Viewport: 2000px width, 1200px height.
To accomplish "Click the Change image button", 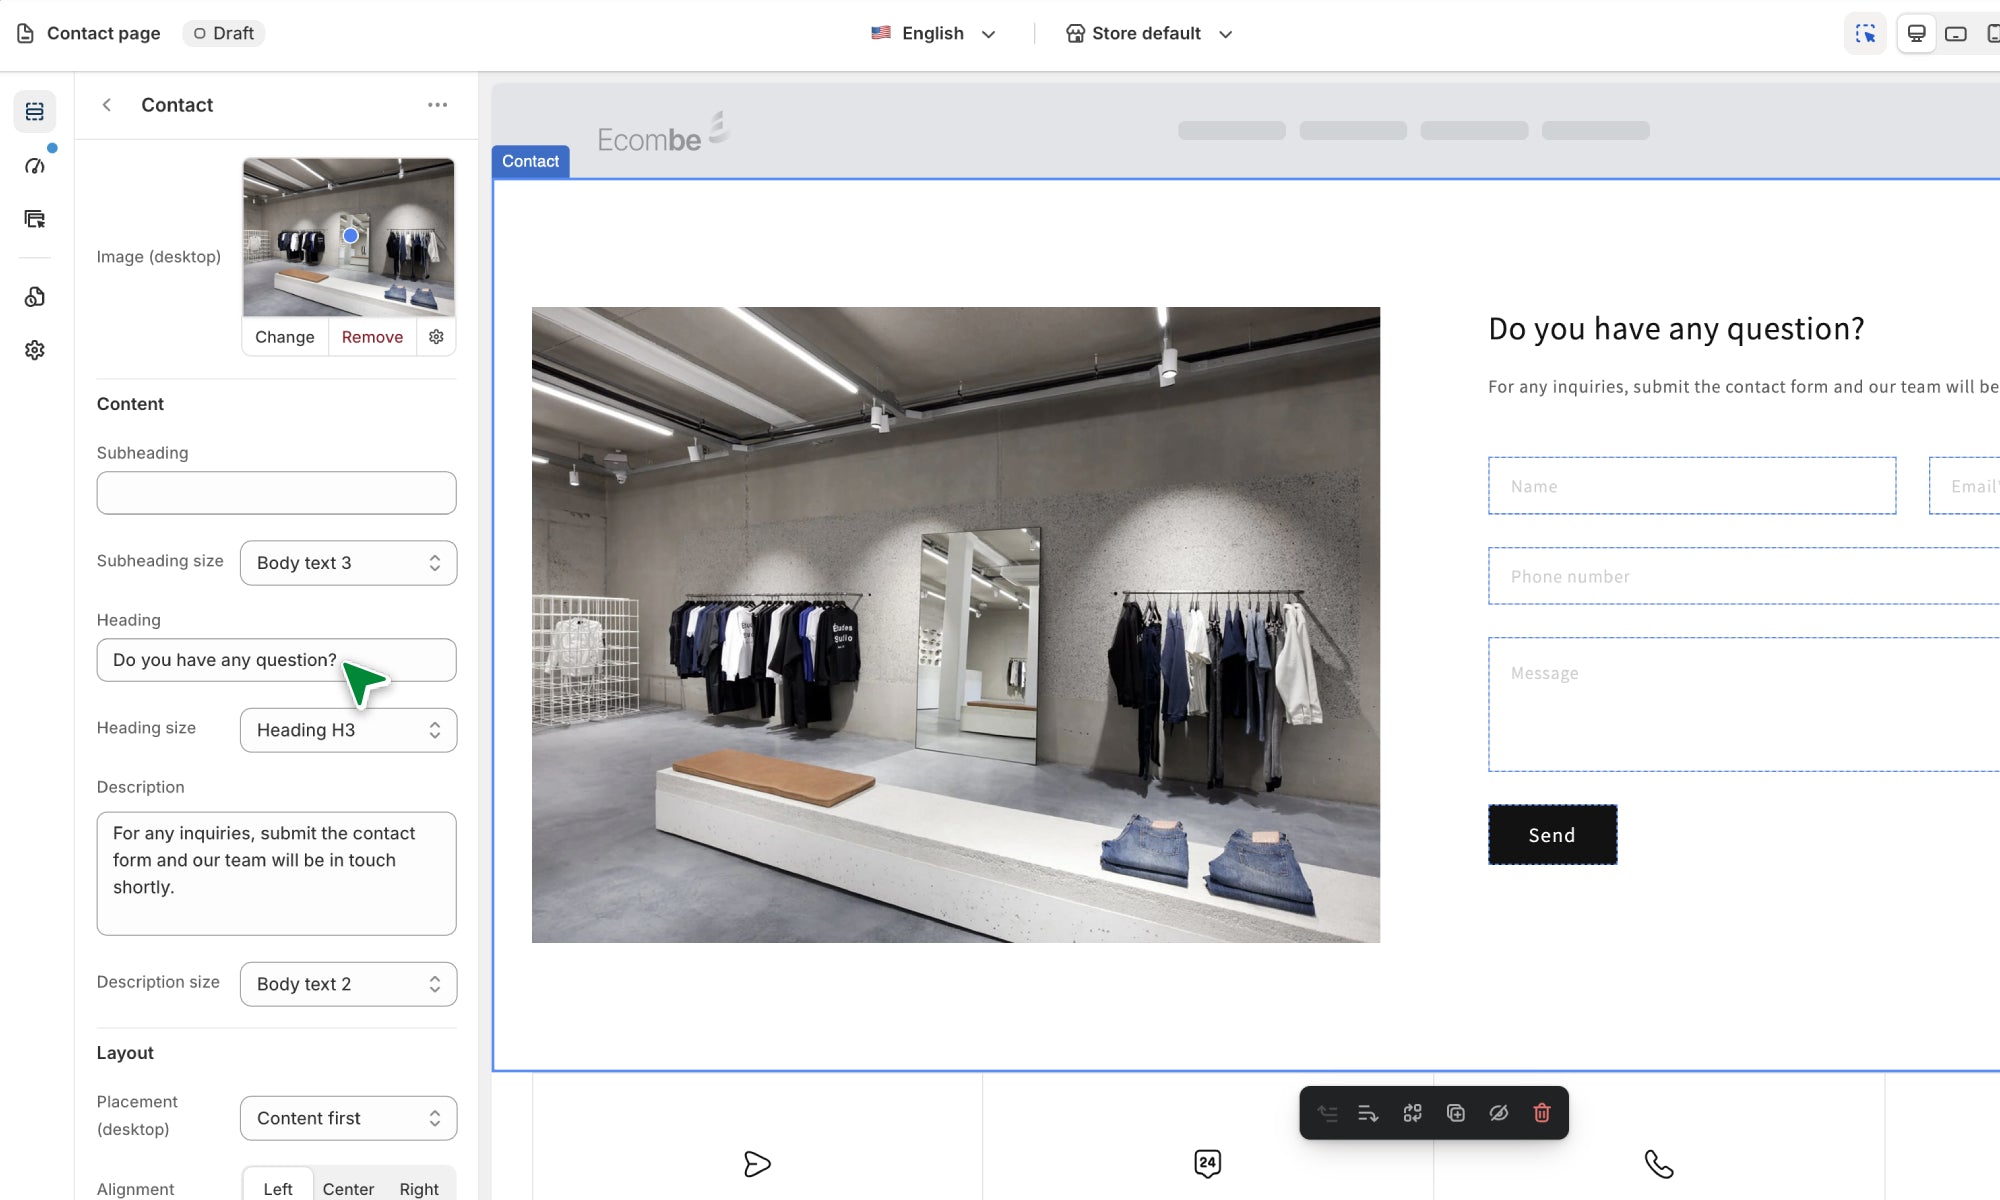I will click(x=284, y=337).
